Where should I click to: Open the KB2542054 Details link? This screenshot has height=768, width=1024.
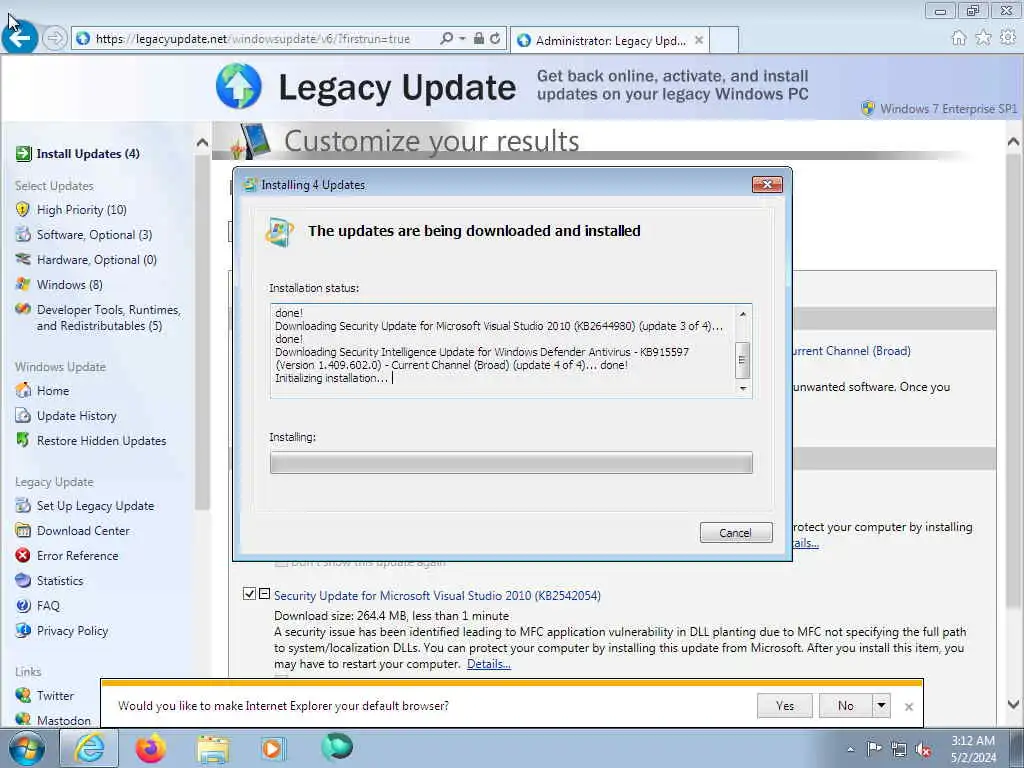click(x=488, y=664)
